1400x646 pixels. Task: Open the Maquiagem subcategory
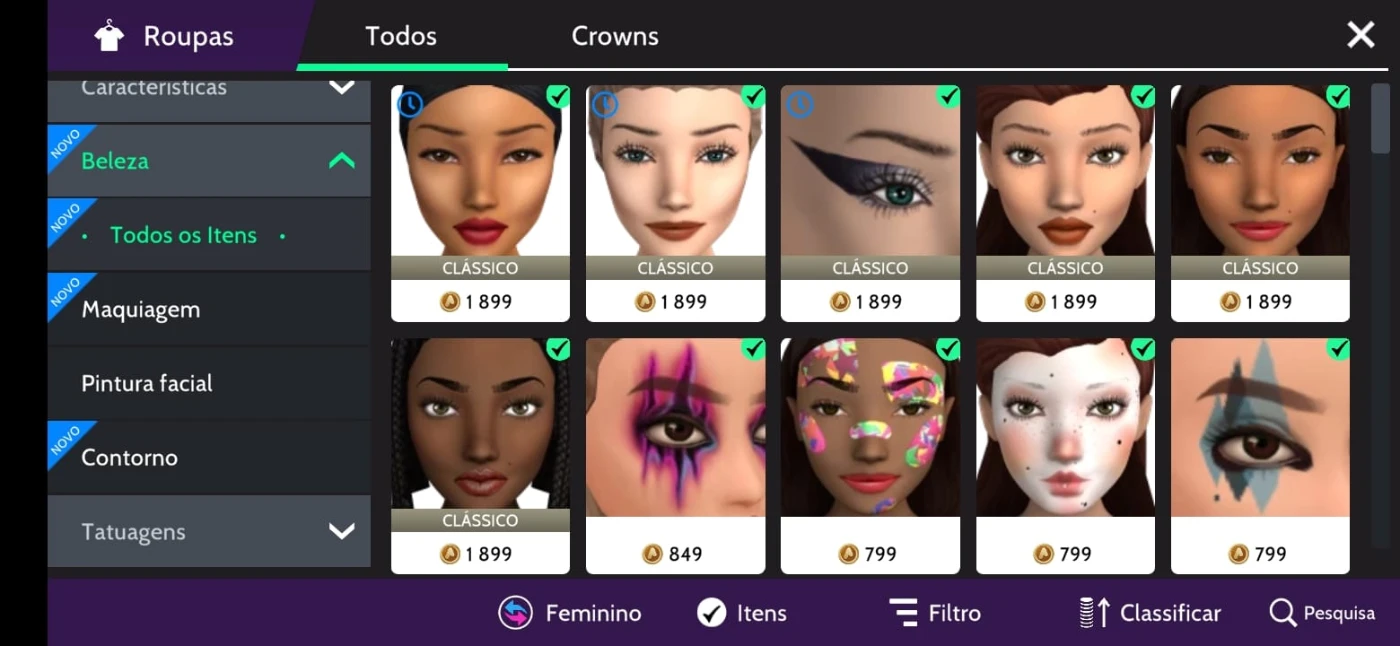click(209, 309)
